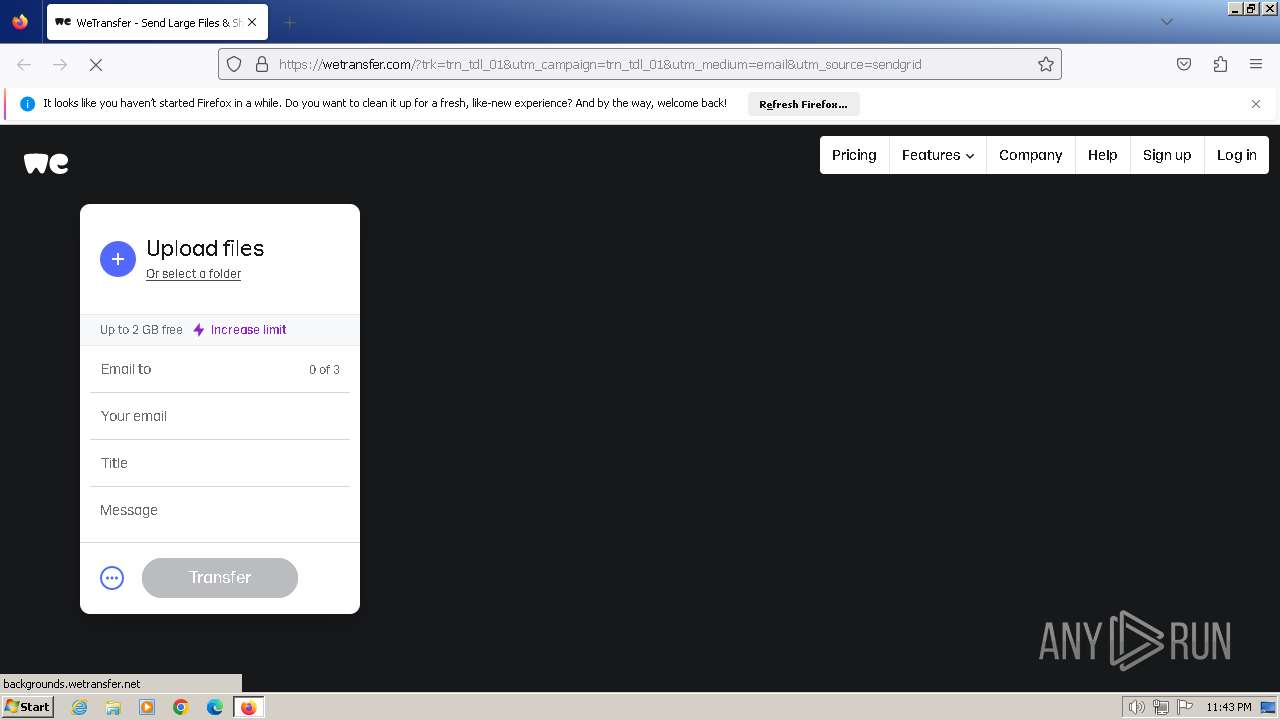Close the WeTransfer browser tab
This screenshot has width=1280, height=720.
click(x=252, y=22)
